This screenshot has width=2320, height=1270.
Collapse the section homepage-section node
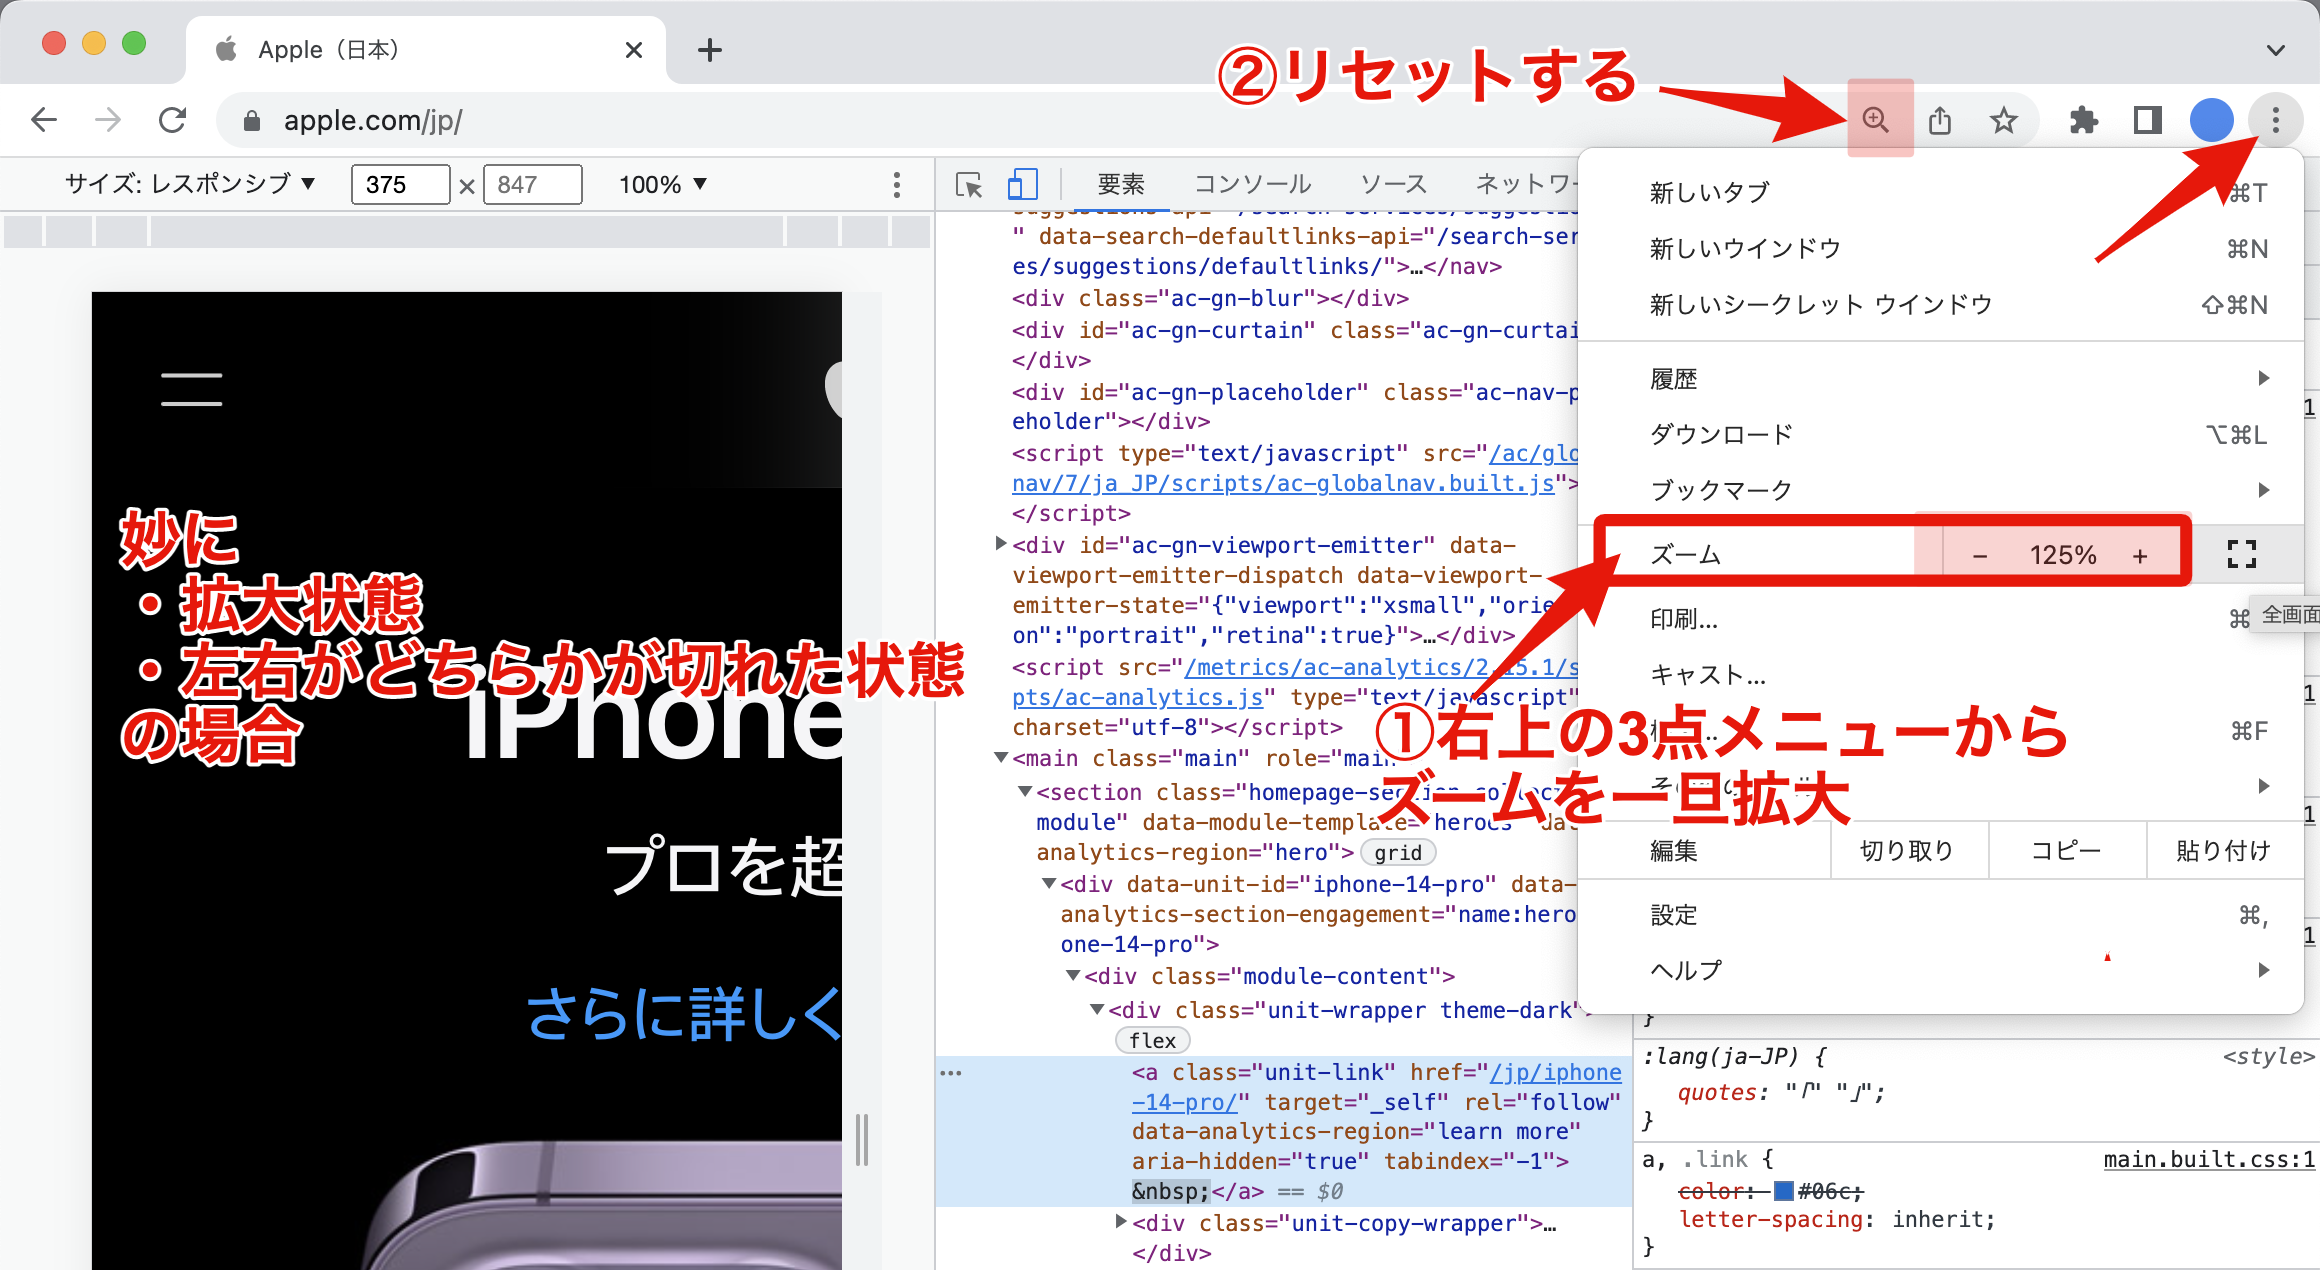1024,791
